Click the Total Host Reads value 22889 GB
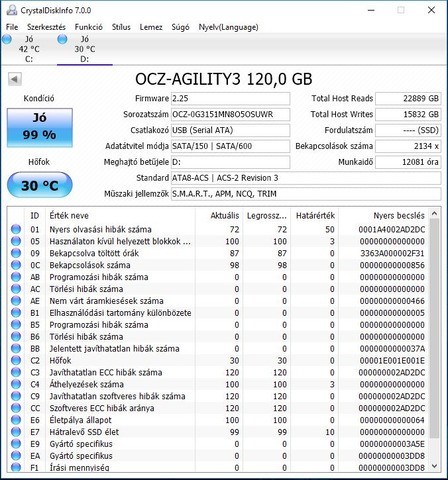Viewport: 448px width, 480px height. point(408,98)
